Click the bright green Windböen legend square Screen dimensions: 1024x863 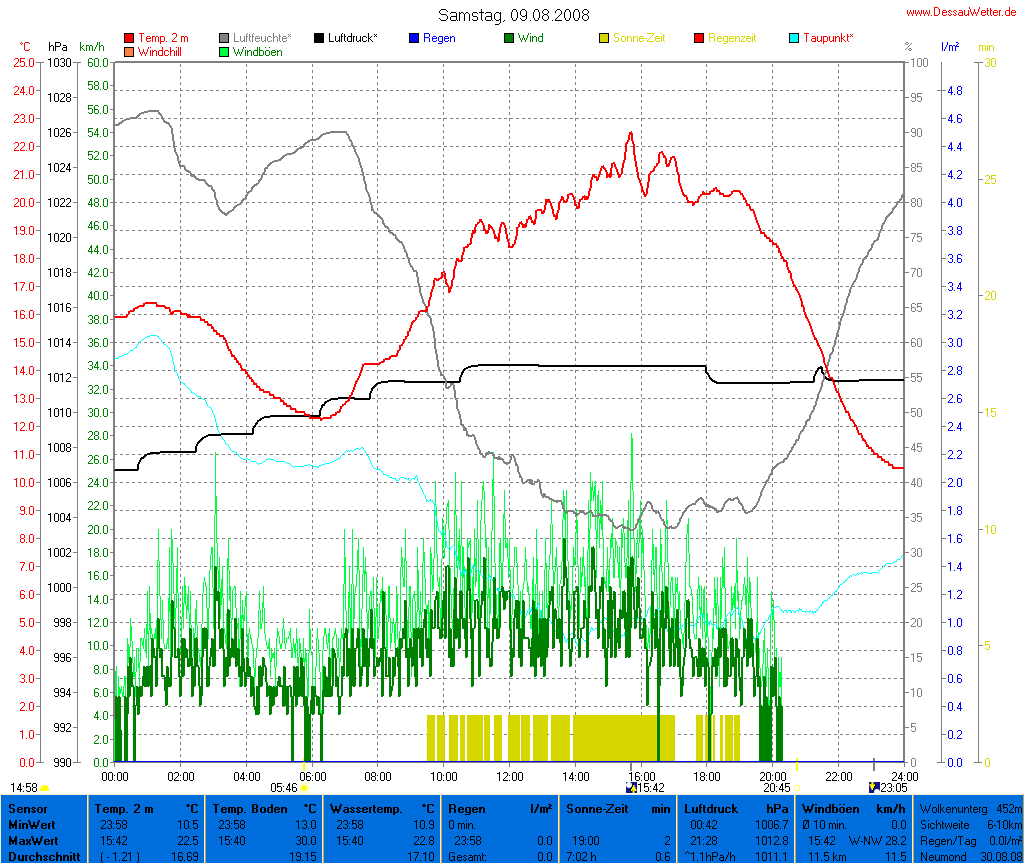pos(224,51)
